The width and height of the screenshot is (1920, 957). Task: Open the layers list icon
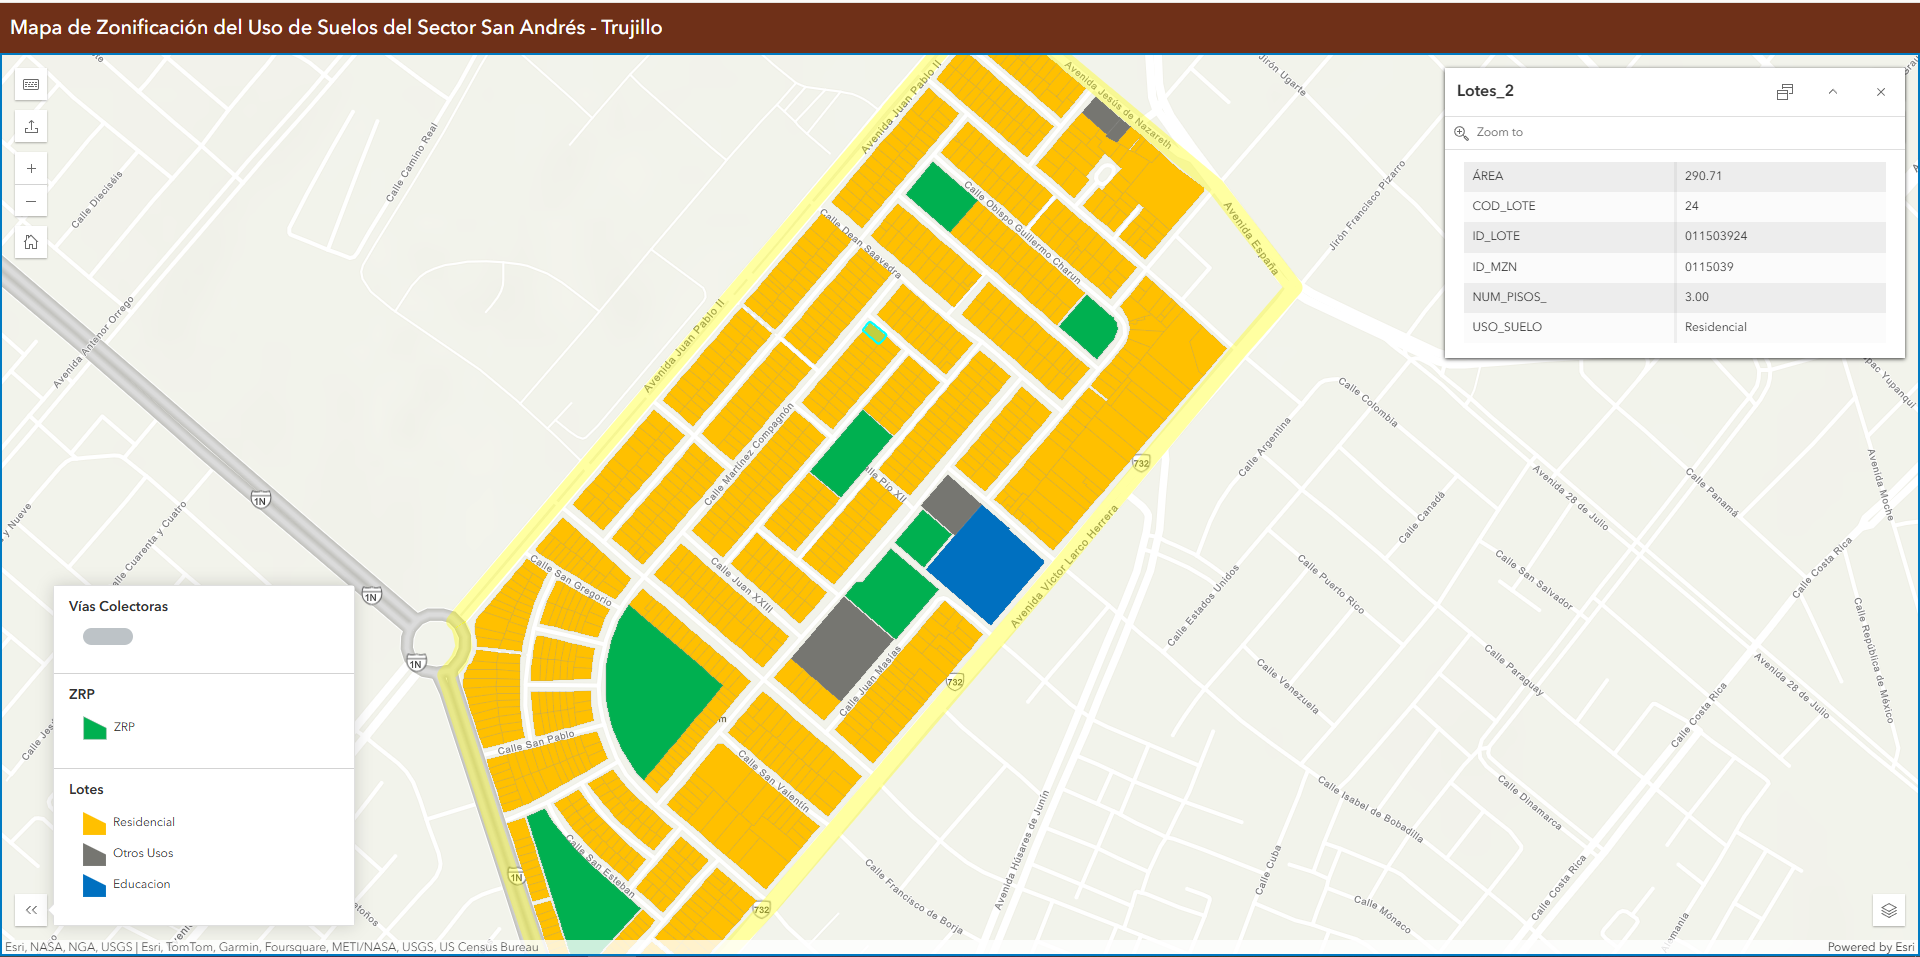click(x=1888, y=910)
